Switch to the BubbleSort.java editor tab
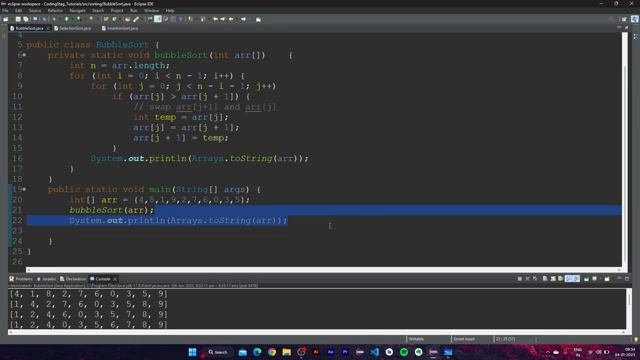Image resolution: width=640 pixels, height=360 pixels. pyautogui.click(x=29, y=28)
